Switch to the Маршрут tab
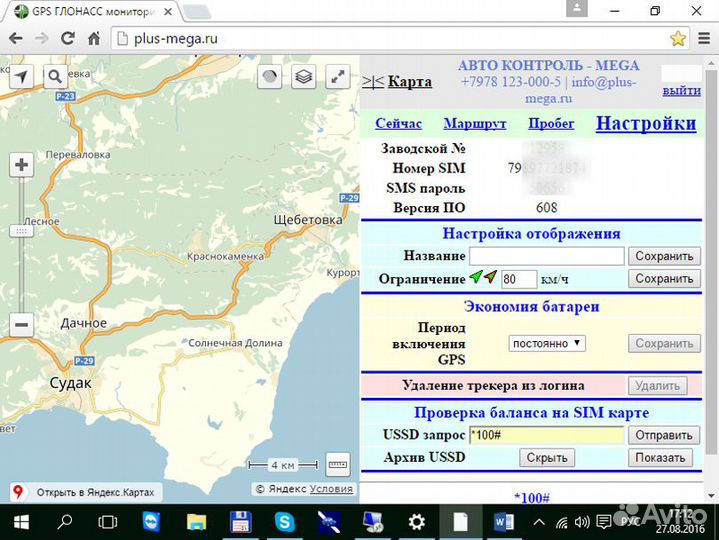The image size is (719, 540). tap(475, 123)
